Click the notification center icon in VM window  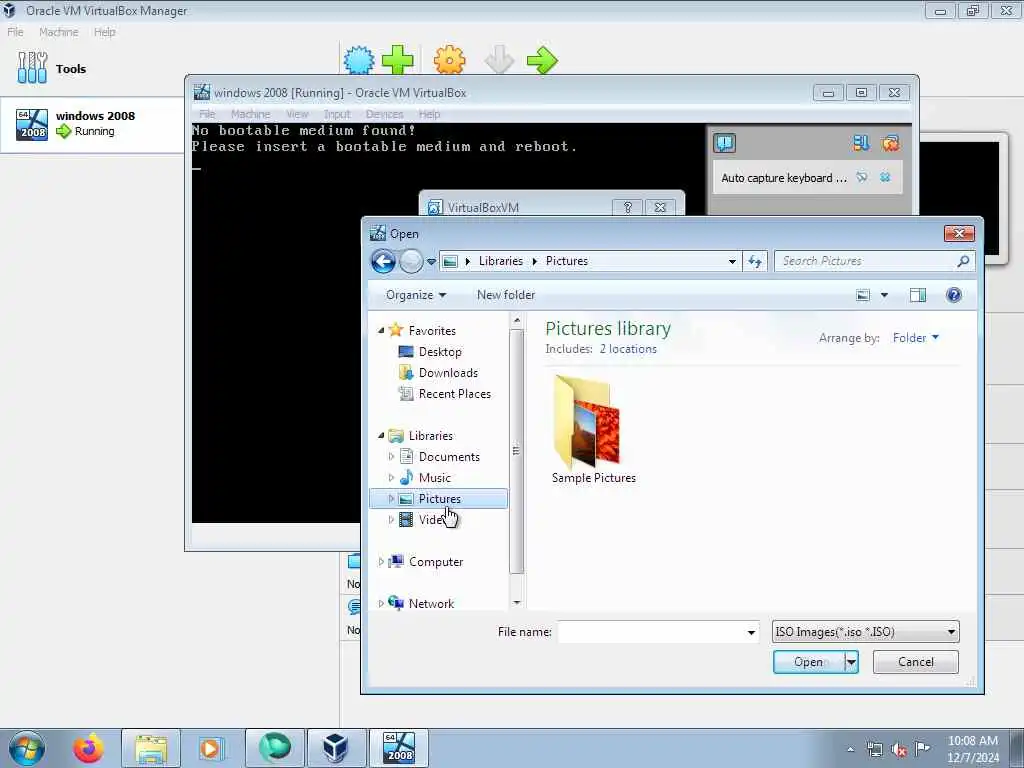coord(724,143)
